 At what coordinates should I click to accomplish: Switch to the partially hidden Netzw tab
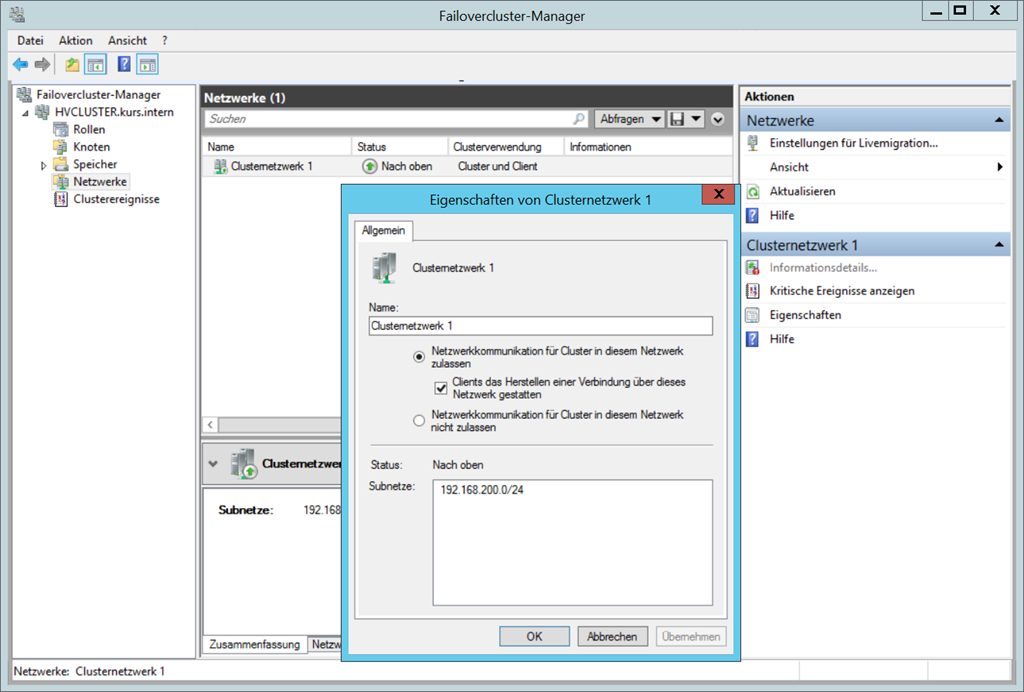tap(325, 644)
